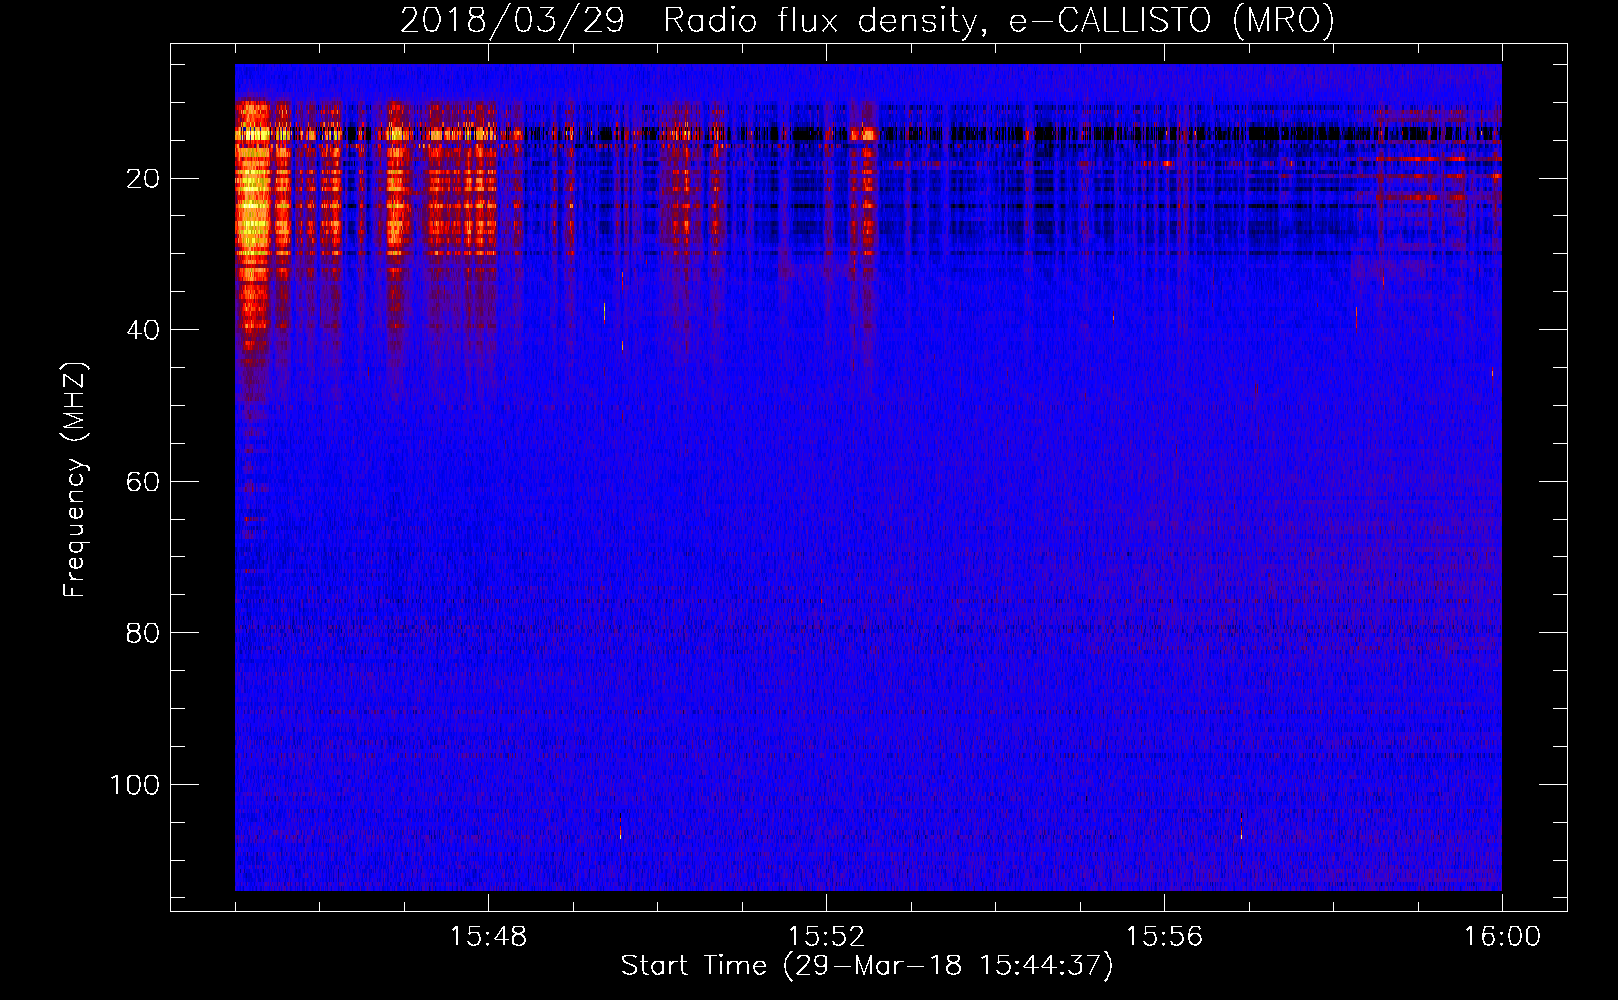Click the '15:48' time tick label

[x=489, y=937]
